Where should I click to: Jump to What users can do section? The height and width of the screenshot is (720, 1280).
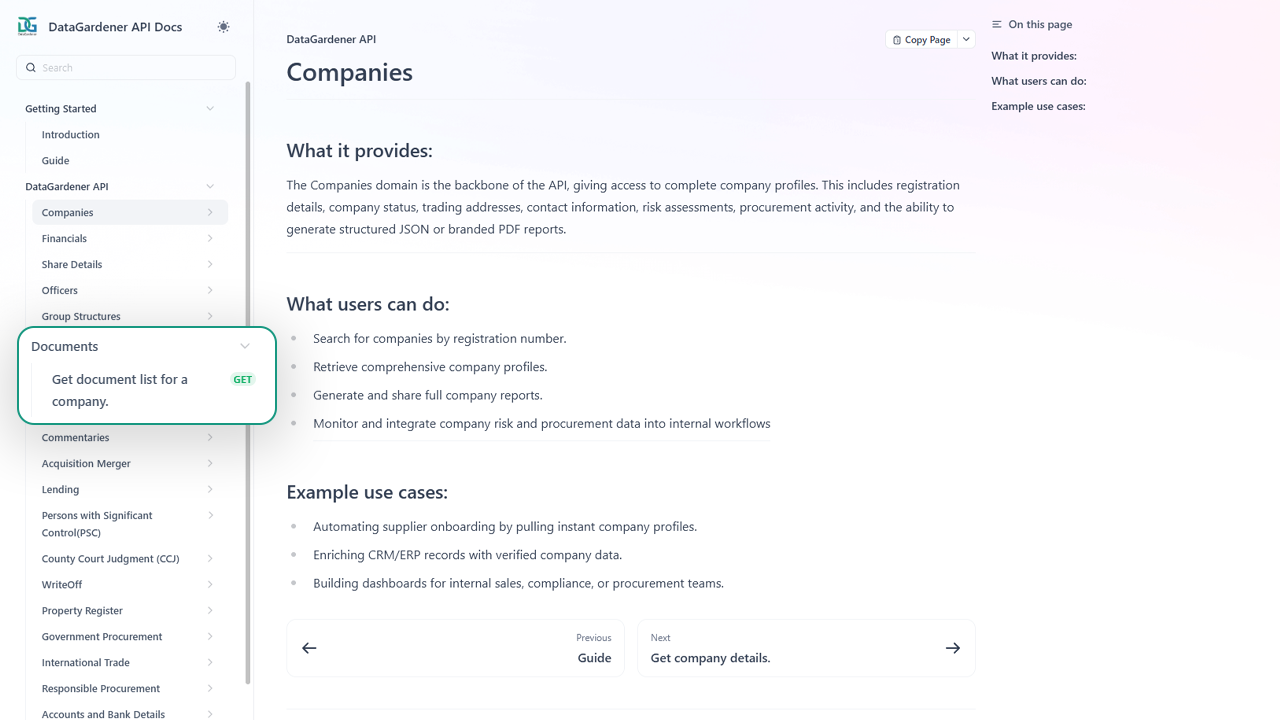(x=1038, y=81)
